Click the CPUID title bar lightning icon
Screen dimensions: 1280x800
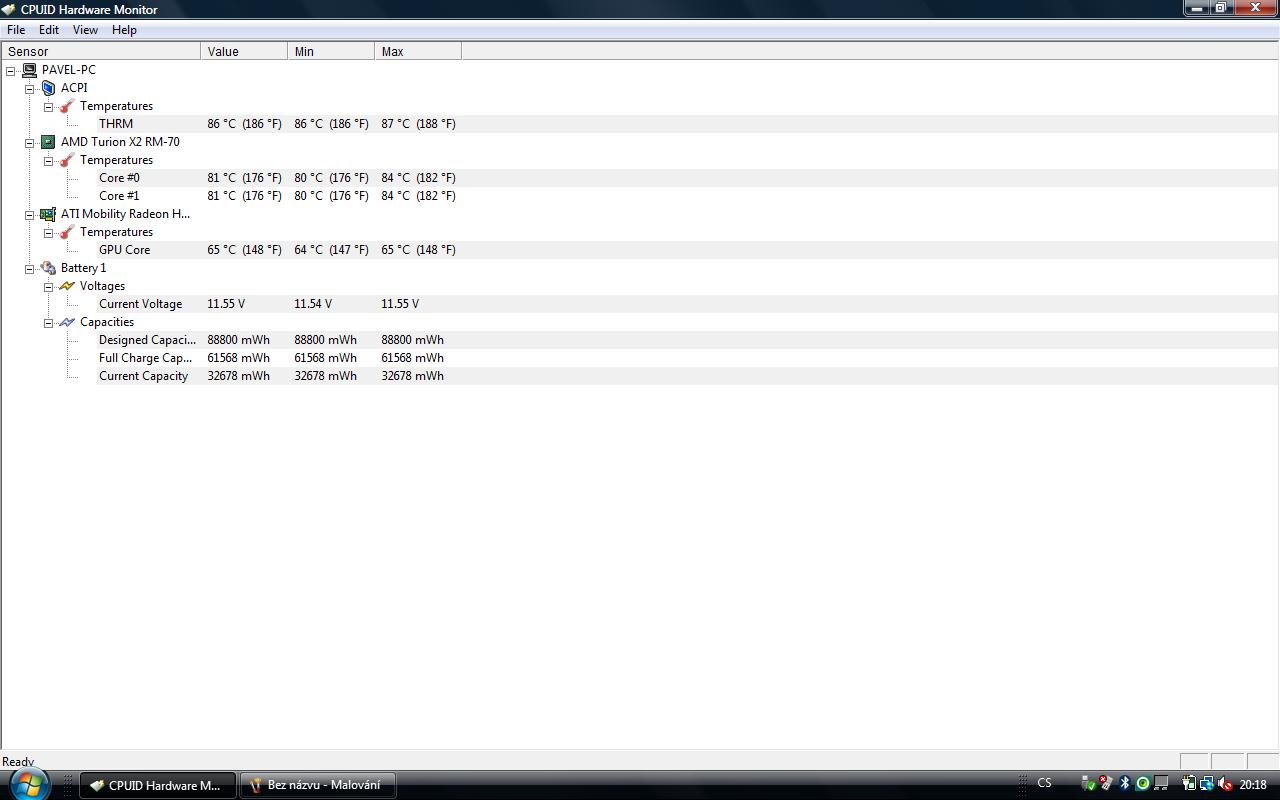[9, 9]
